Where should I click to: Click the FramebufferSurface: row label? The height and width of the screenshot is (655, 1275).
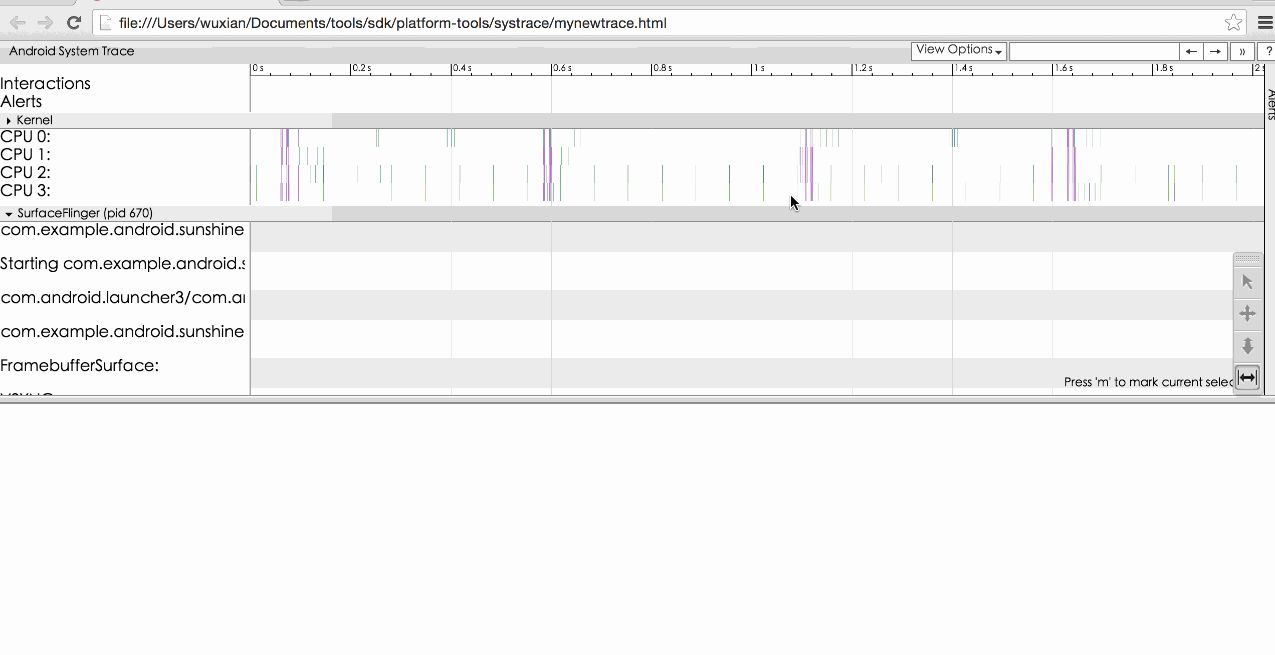pos(80,366)
